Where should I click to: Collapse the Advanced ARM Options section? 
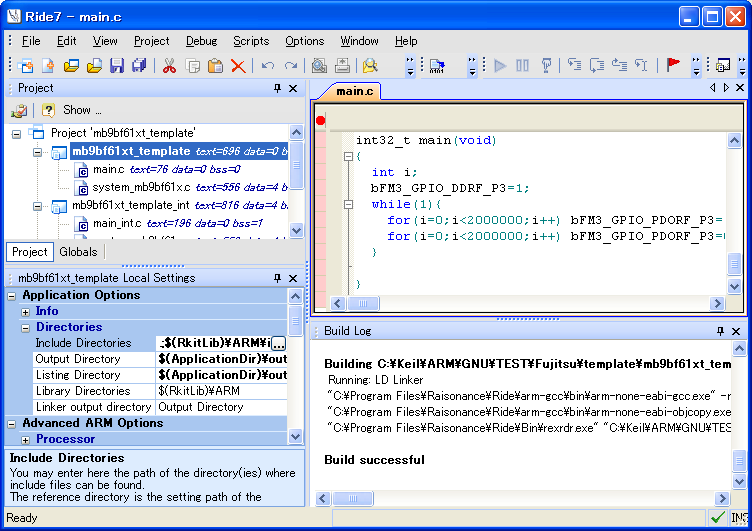click(12, 424)
